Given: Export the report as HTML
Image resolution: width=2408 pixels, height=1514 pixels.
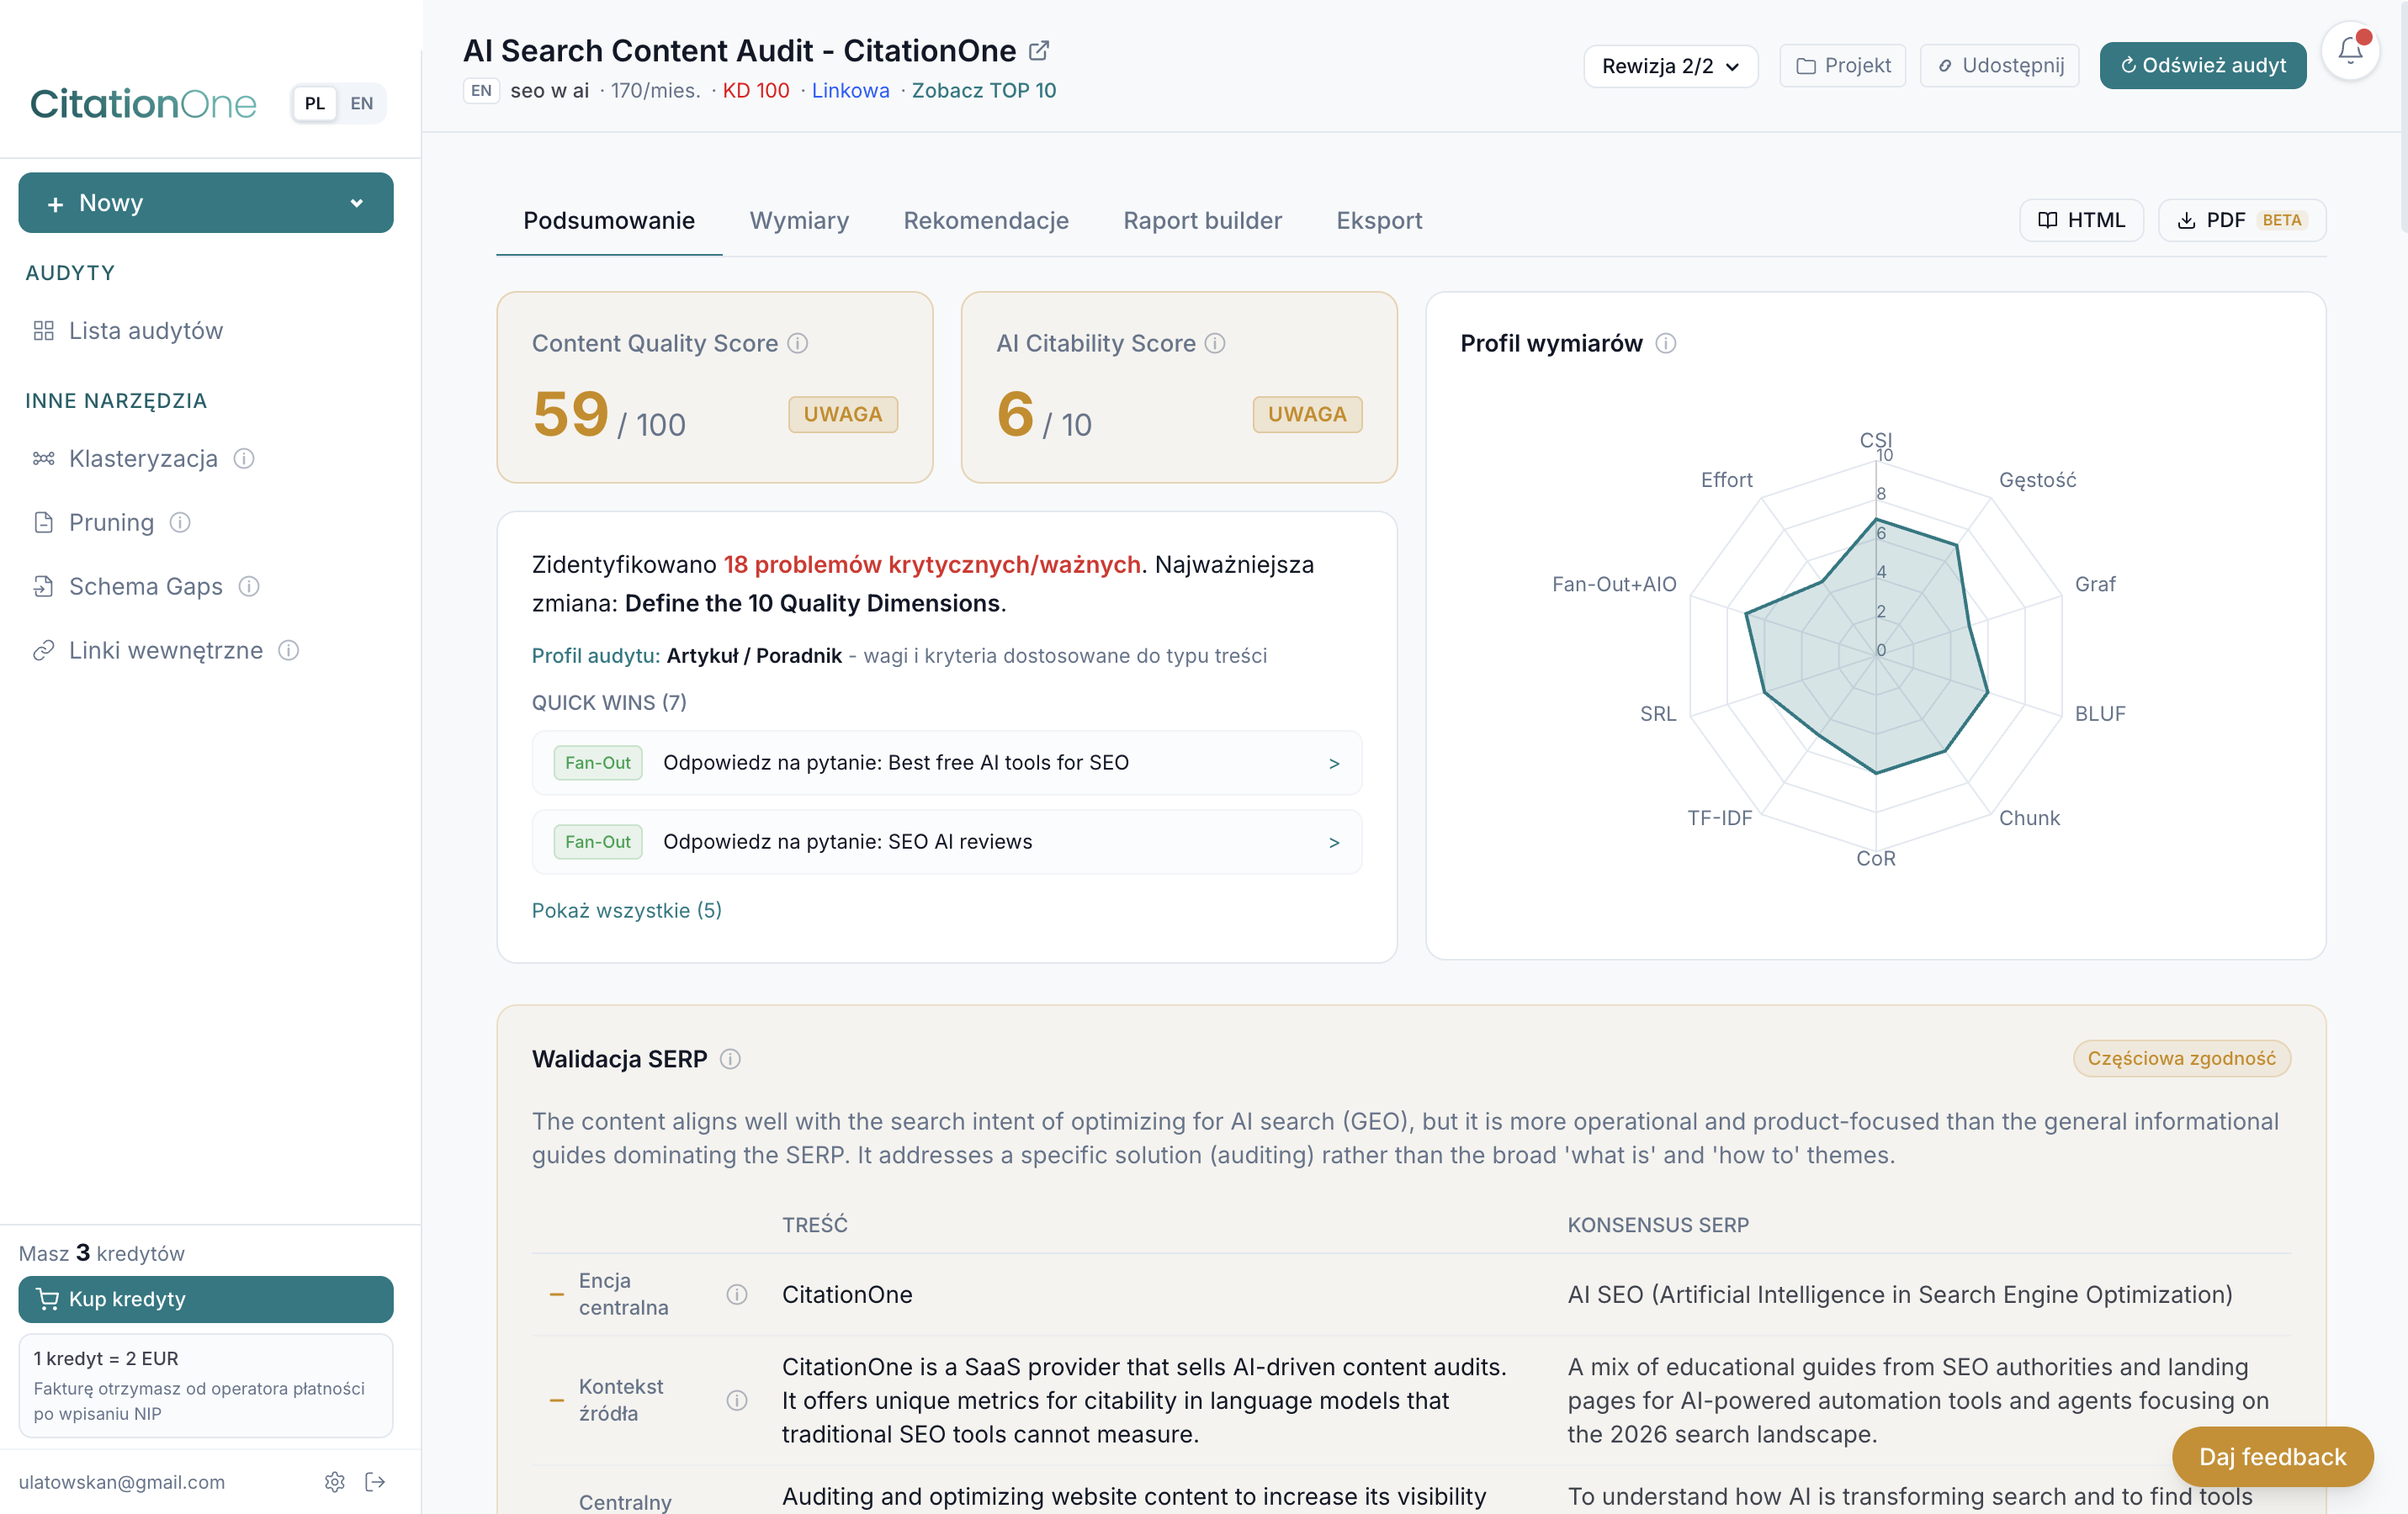Looking at the screenshot, I should 2081,220.
